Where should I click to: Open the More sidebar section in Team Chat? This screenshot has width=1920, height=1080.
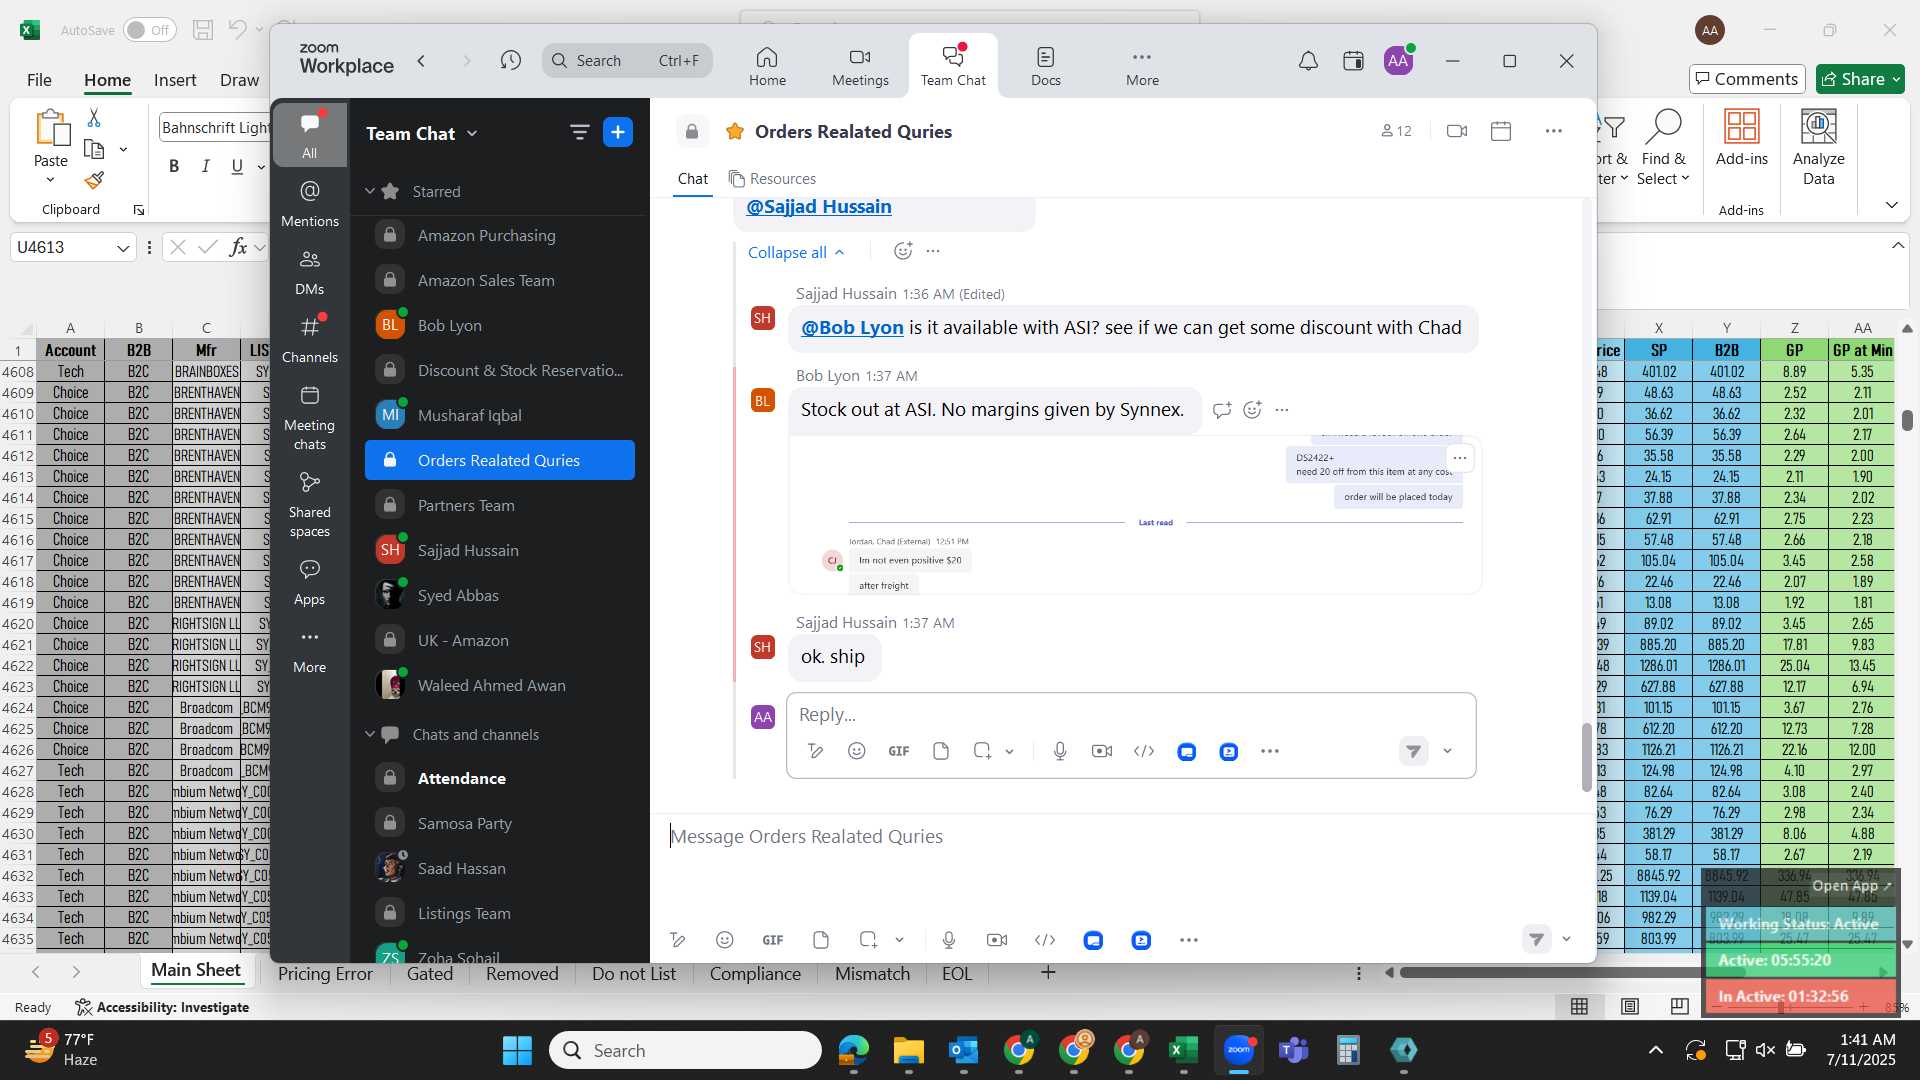click(x=310, y=651)
